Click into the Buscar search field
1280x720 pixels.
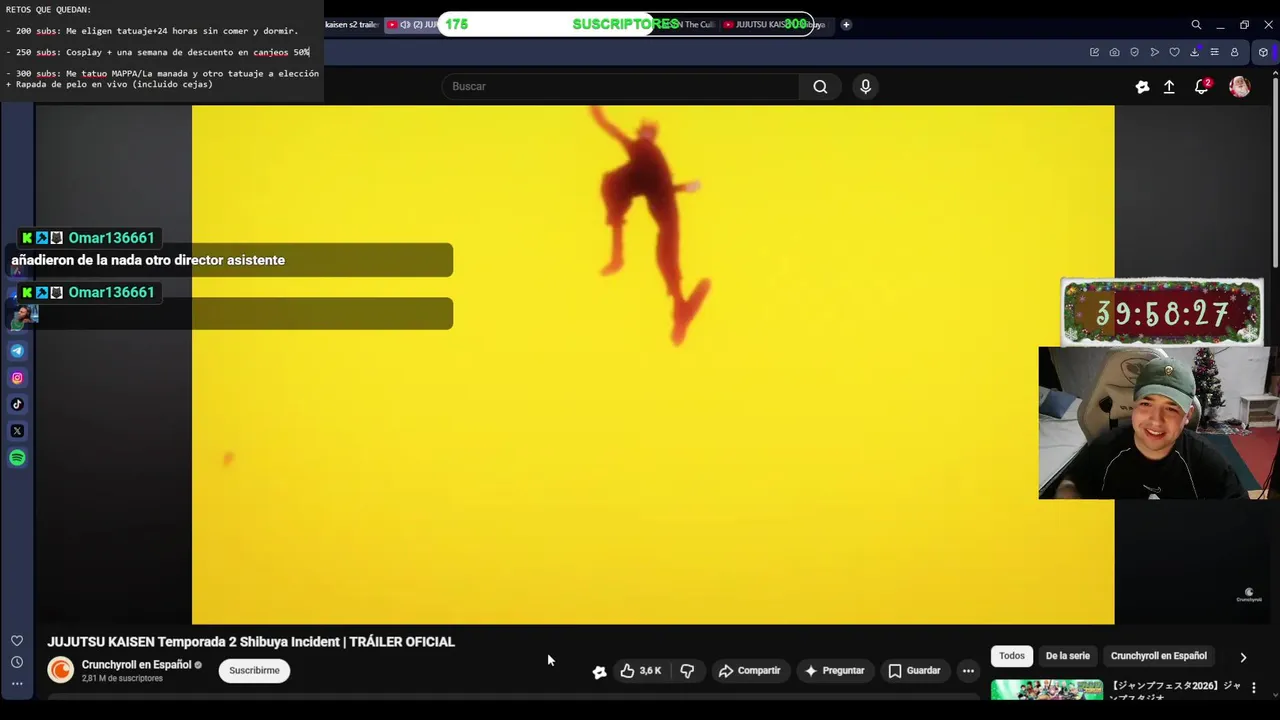pos(620,86)
